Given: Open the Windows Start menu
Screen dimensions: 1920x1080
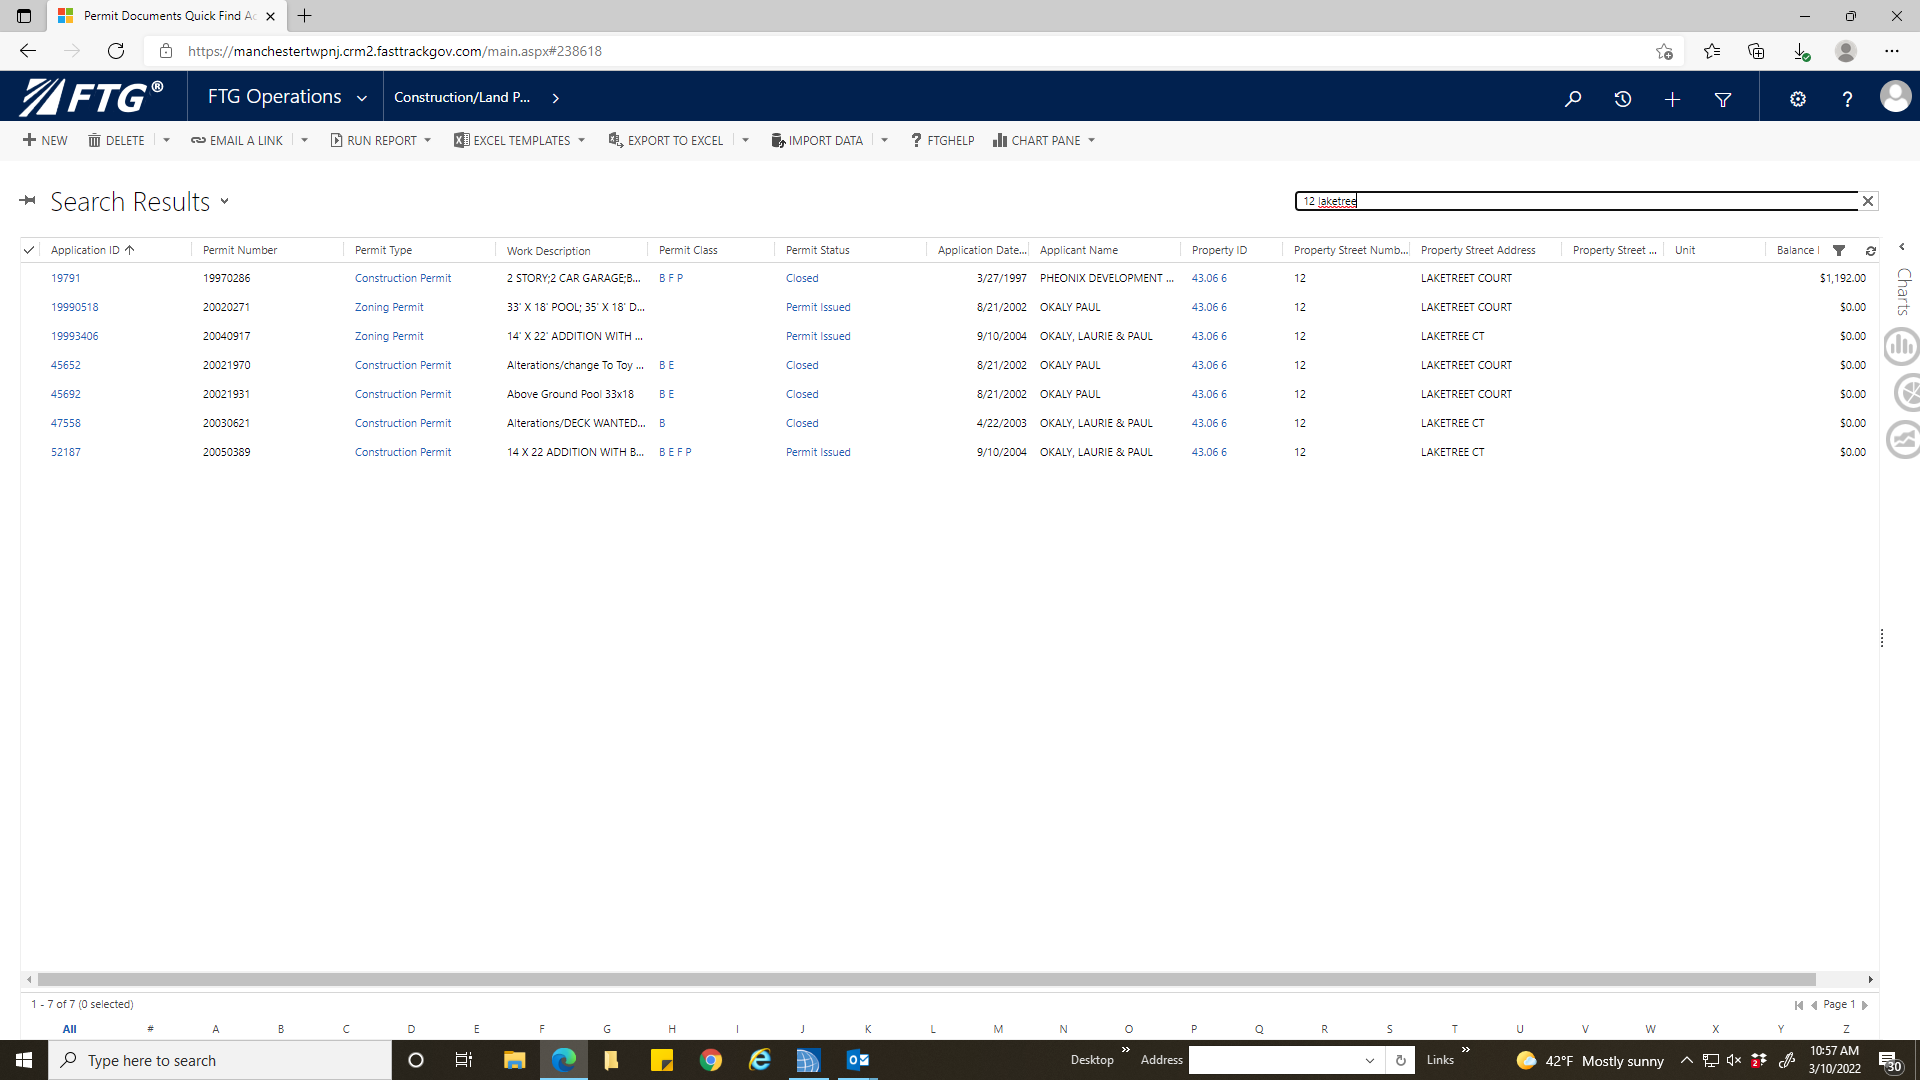Looking at the screenshot, I should [x=24, y=1060].
